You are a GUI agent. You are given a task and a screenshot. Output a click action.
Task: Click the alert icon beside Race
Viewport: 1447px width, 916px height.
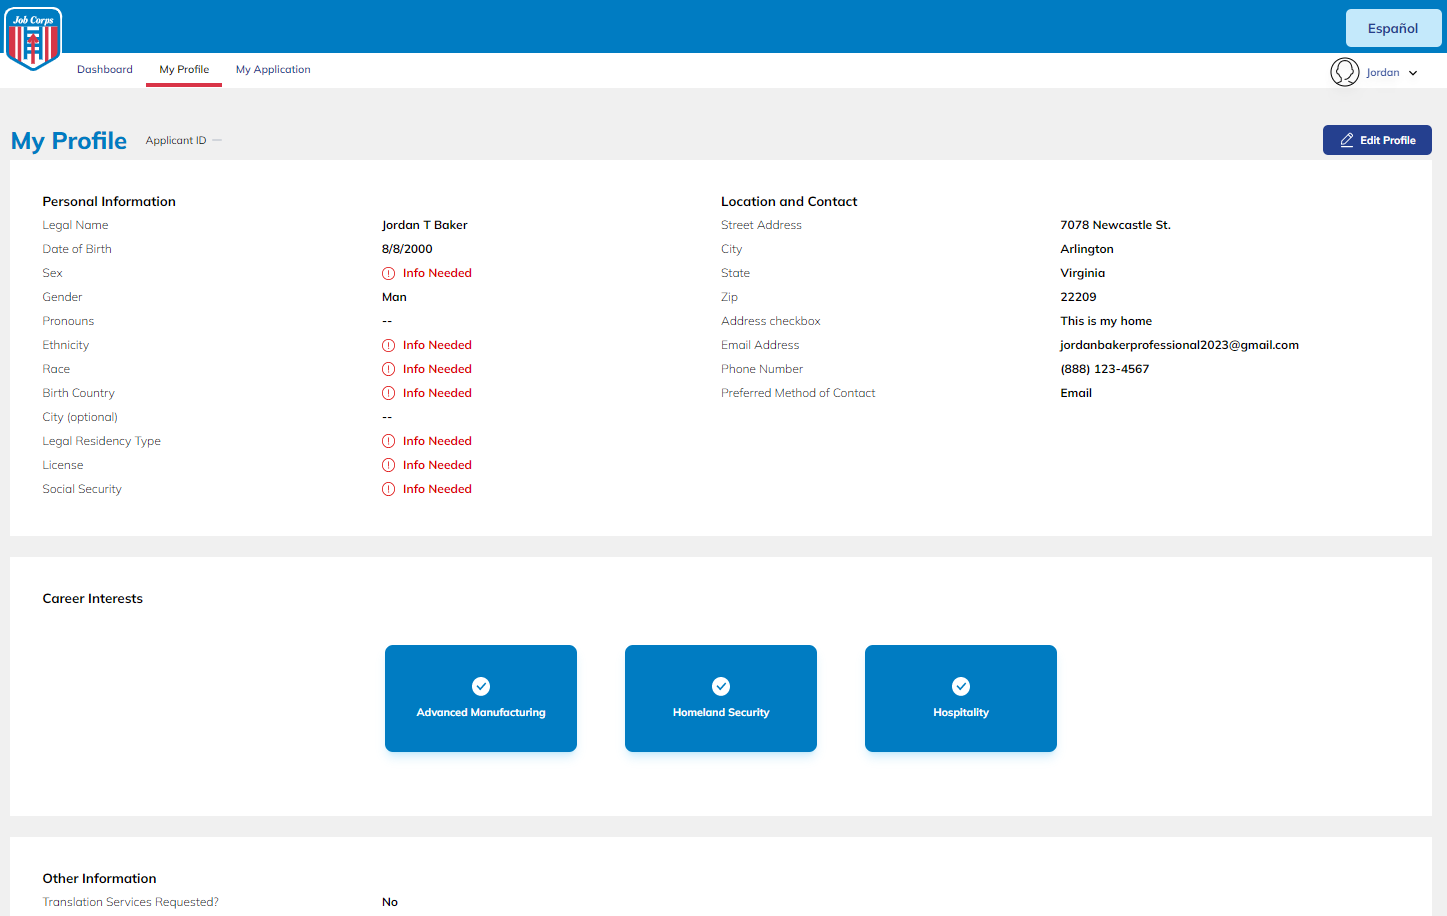coord(388,369)
